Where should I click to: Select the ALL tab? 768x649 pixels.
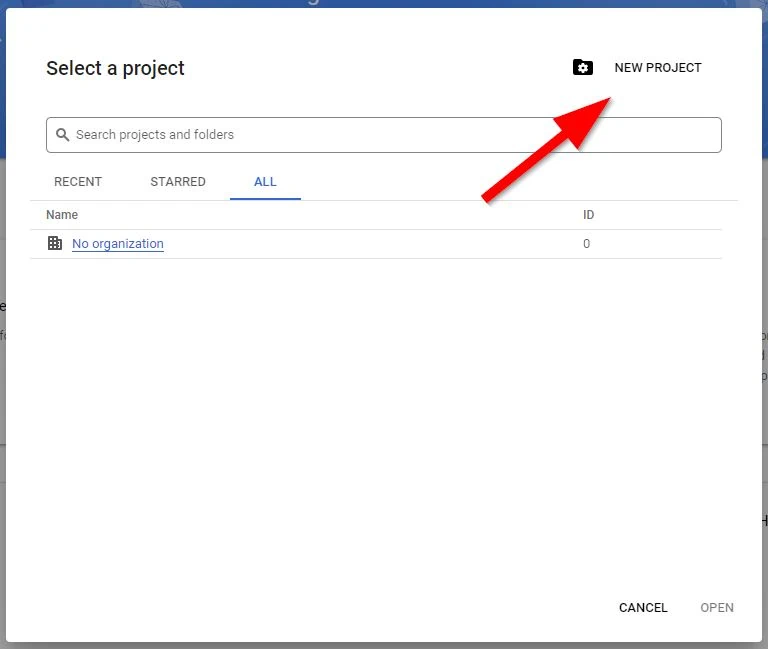pyautogui.click(x=265, y=182)
